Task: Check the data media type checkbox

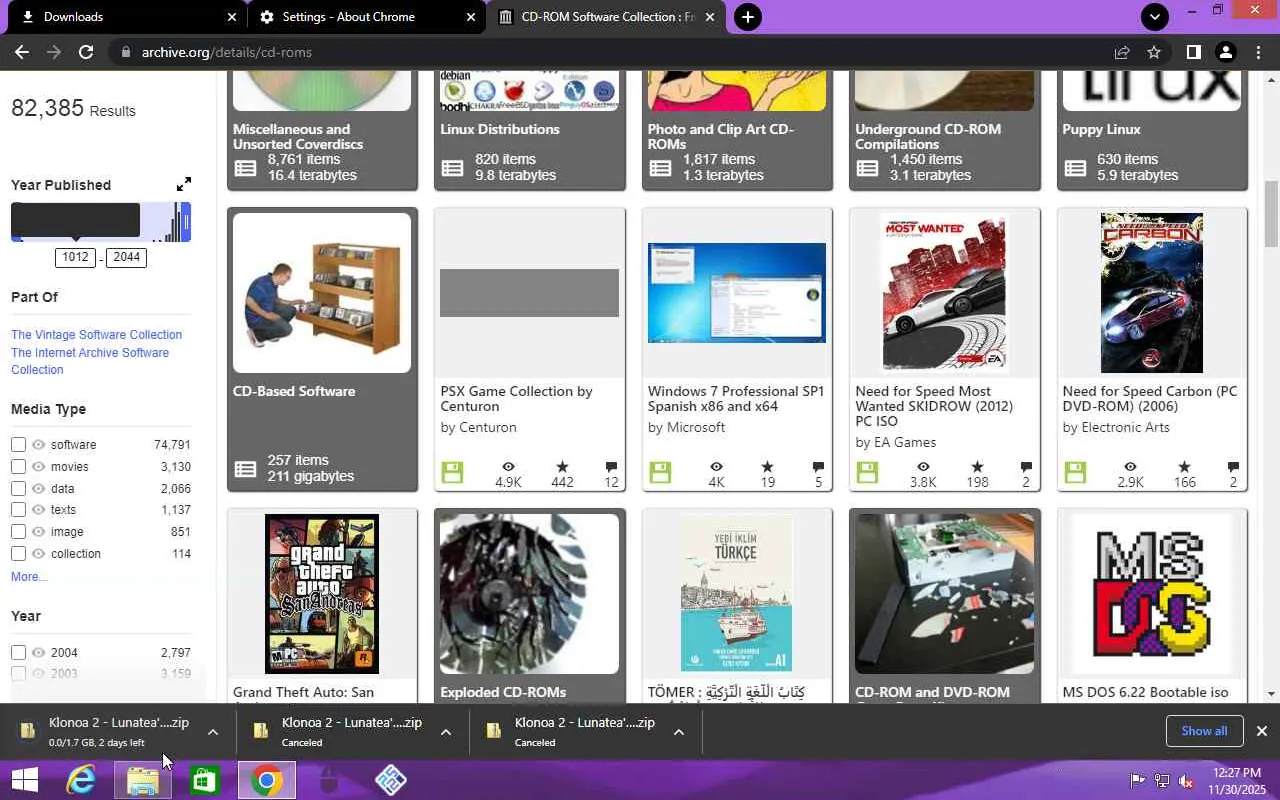Action: (x=18, y=489)
